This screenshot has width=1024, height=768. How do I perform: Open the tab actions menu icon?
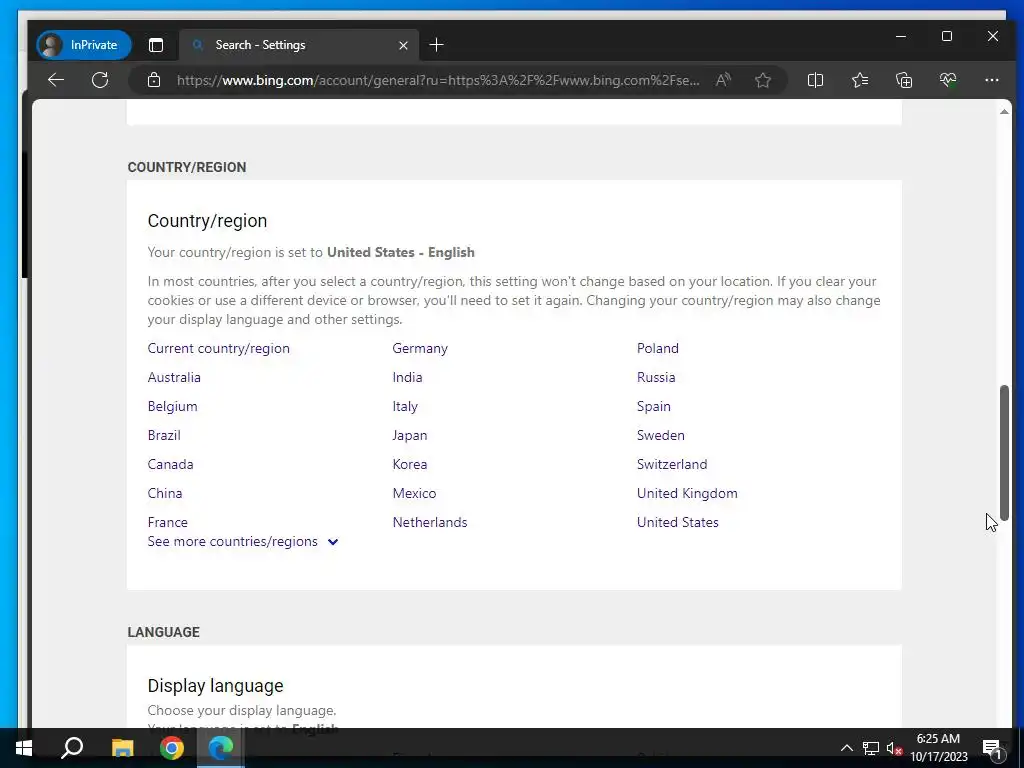tap(155, 45)
